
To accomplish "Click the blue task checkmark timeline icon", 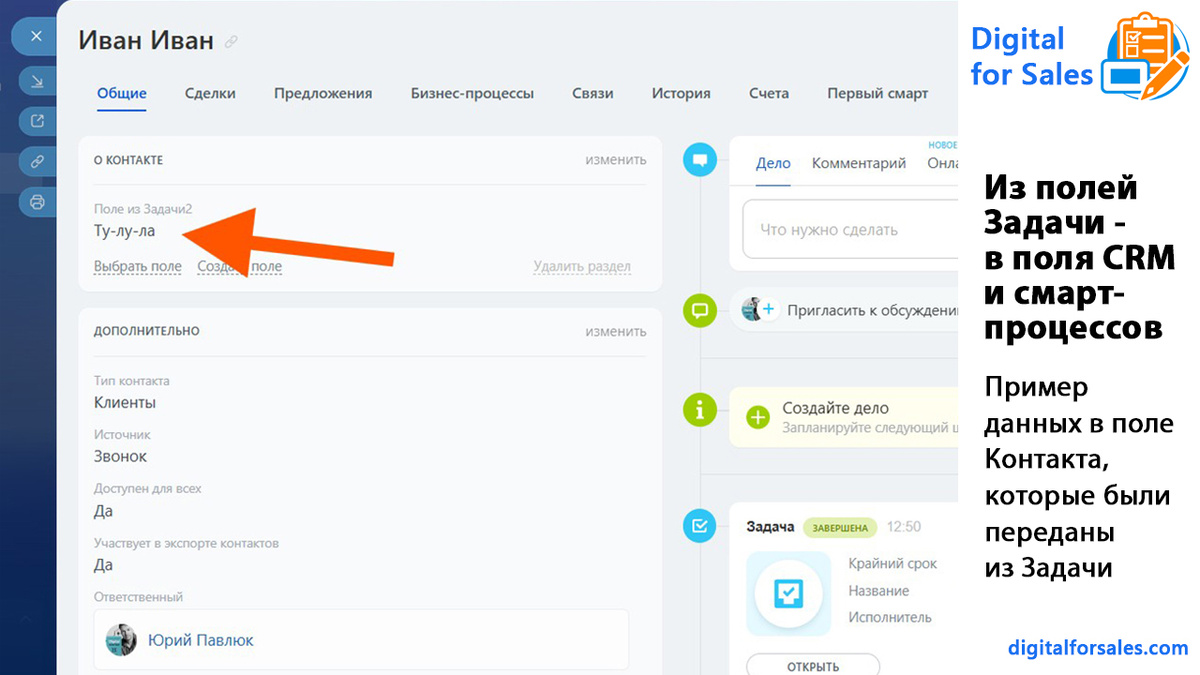I will pyautogui.click(x=700, y=525).
